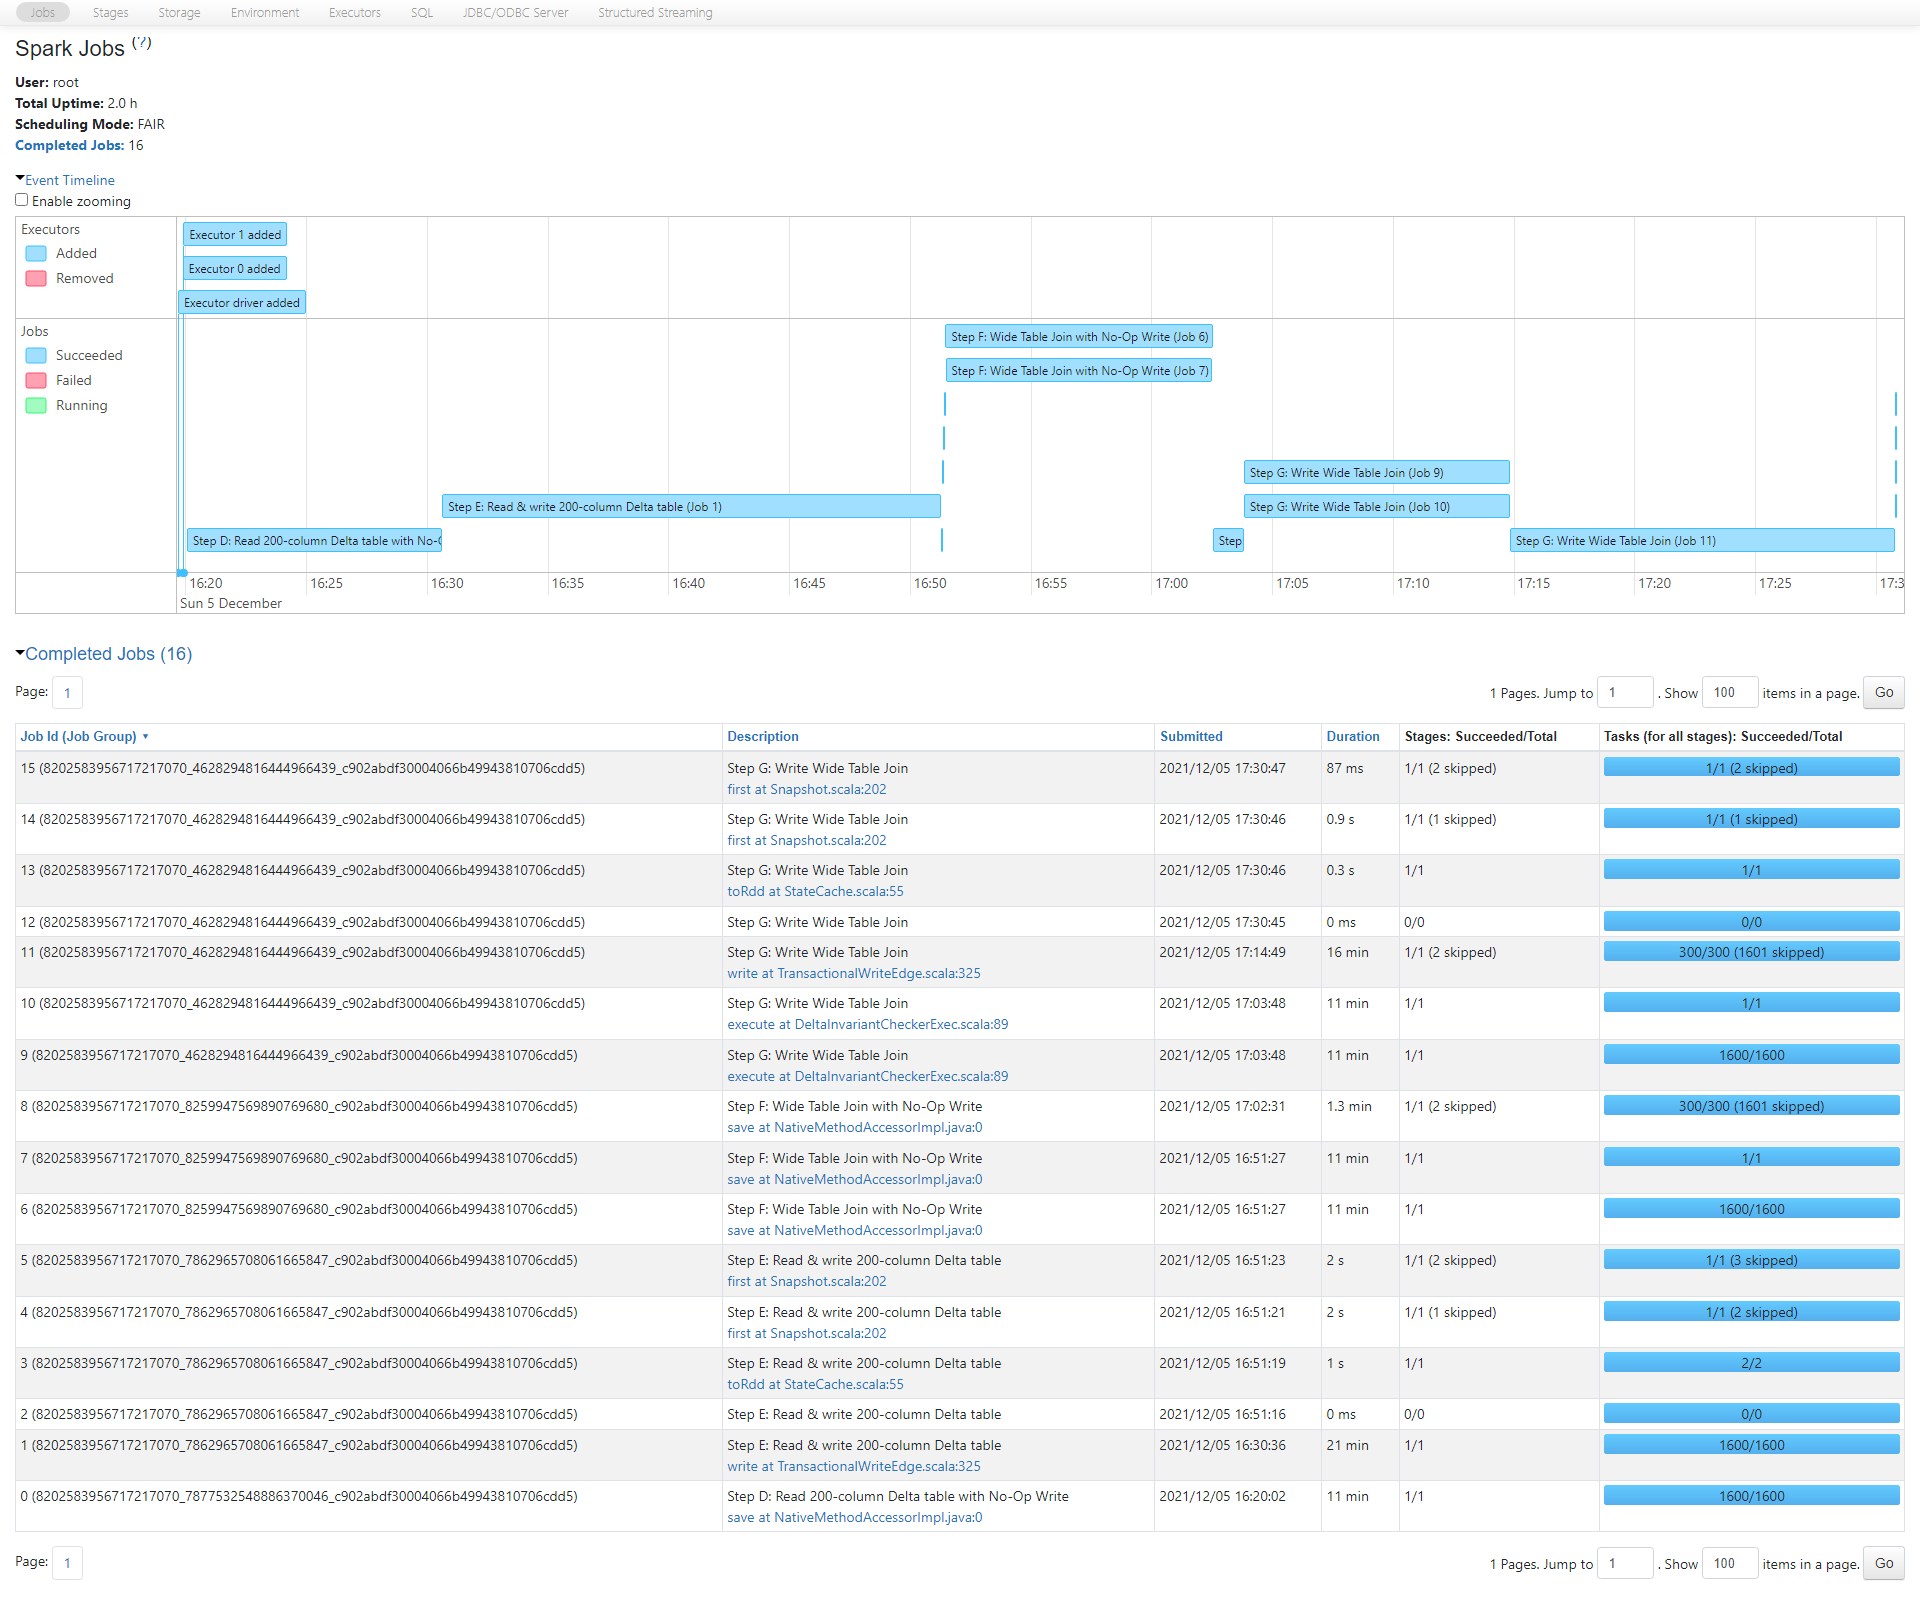Click job 11 progress bar 300/300 (1601 skipped)

1751,952
